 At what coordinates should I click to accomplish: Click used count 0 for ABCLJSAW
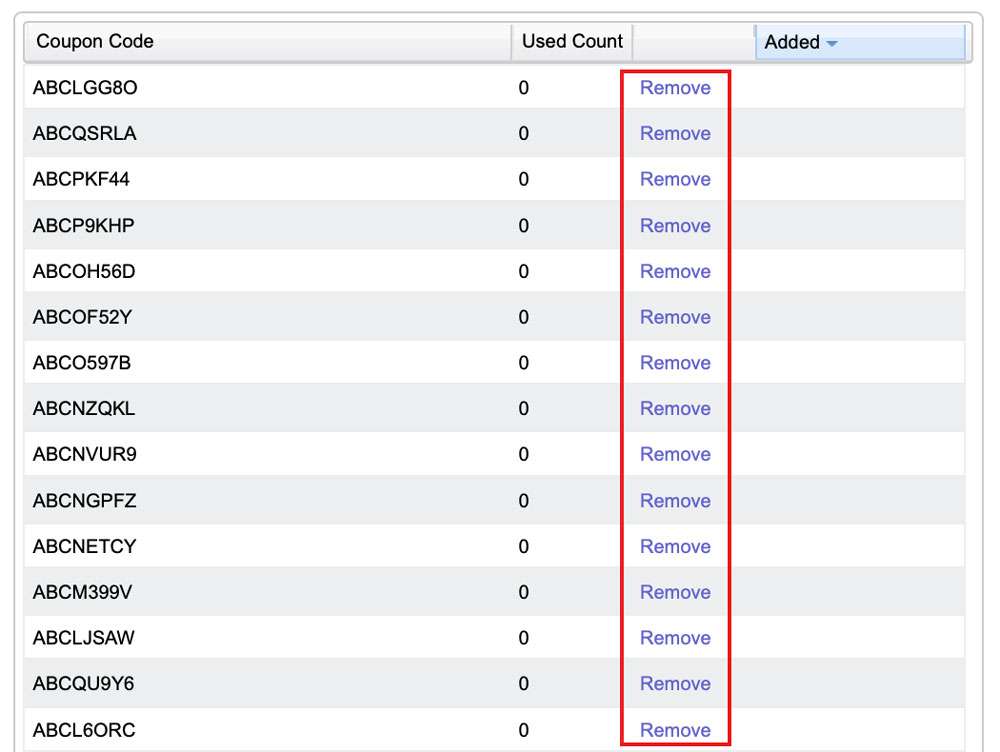[524, 638]
